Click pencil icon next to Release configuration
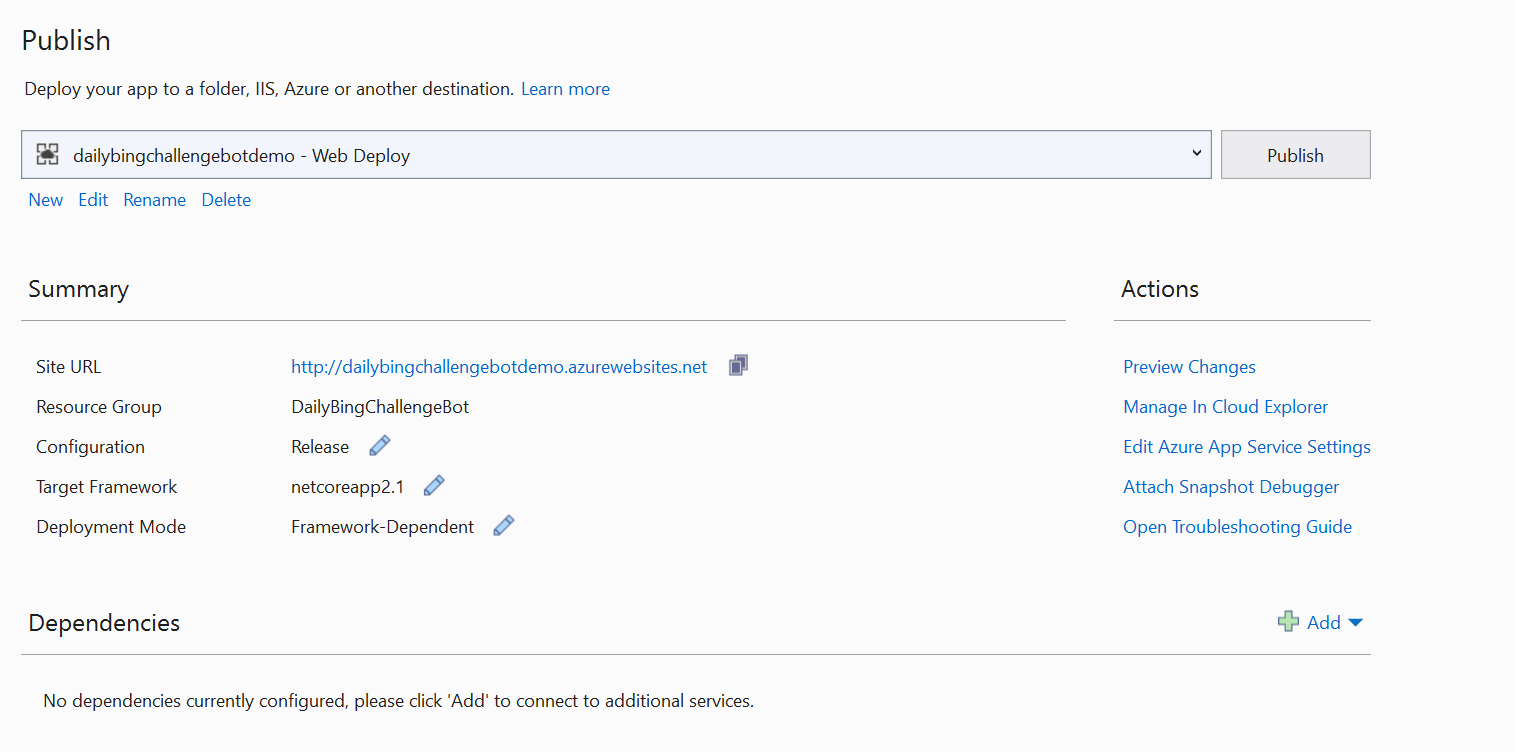The width and height of the screenshot is (1514, 752). (x=379, y=446)
